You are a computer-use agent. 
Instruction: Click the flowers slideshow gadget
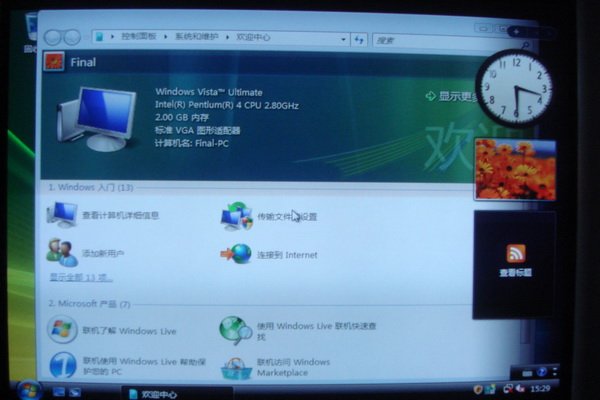[x=515, y=170]
